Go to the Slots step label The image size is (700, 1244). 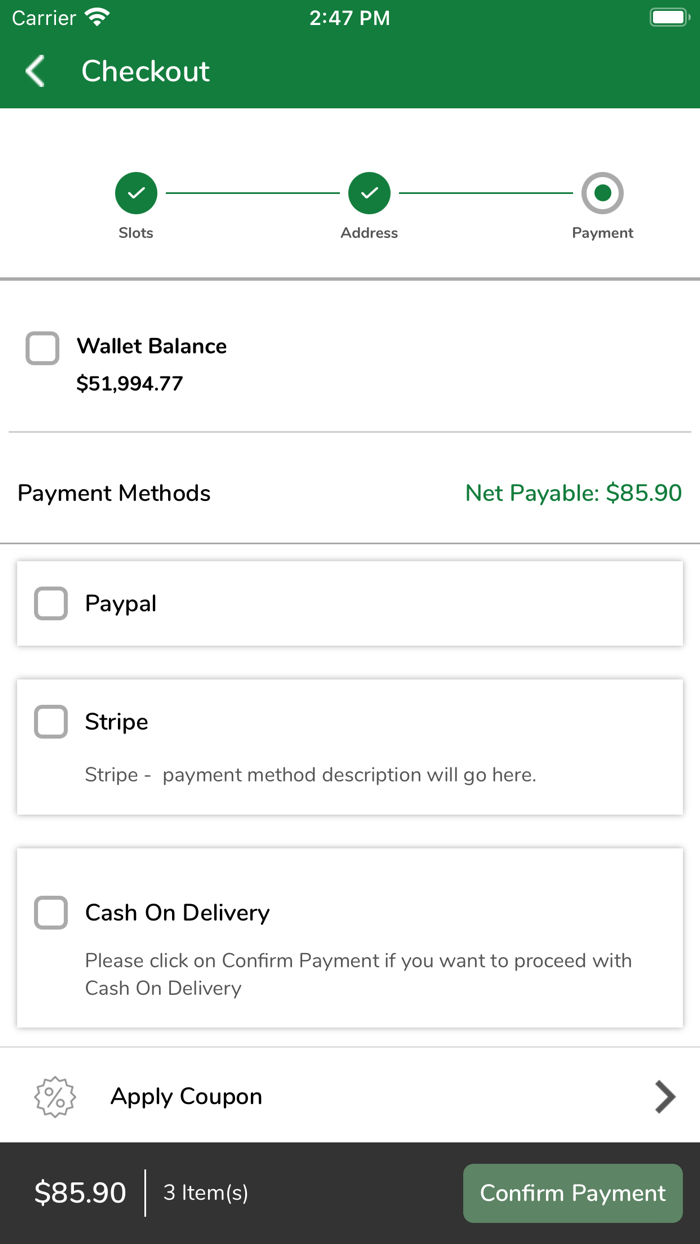[x=136, y=233]
